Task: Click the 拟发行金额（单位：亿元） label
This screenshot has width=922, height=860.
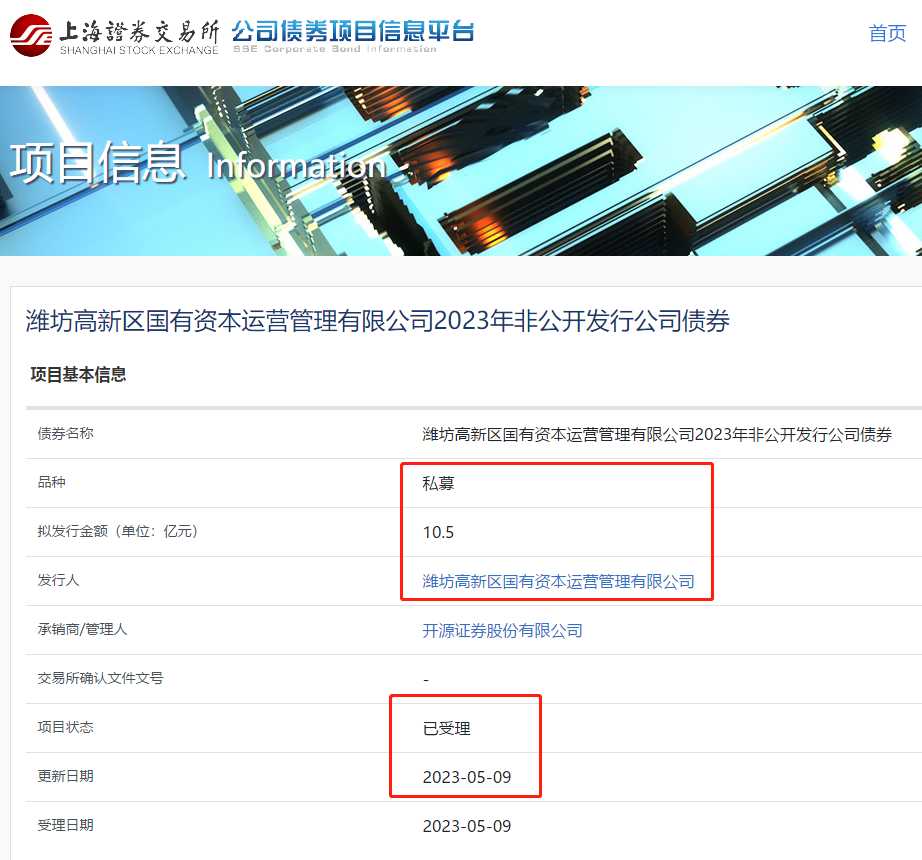Action: [x=118, y=531]
